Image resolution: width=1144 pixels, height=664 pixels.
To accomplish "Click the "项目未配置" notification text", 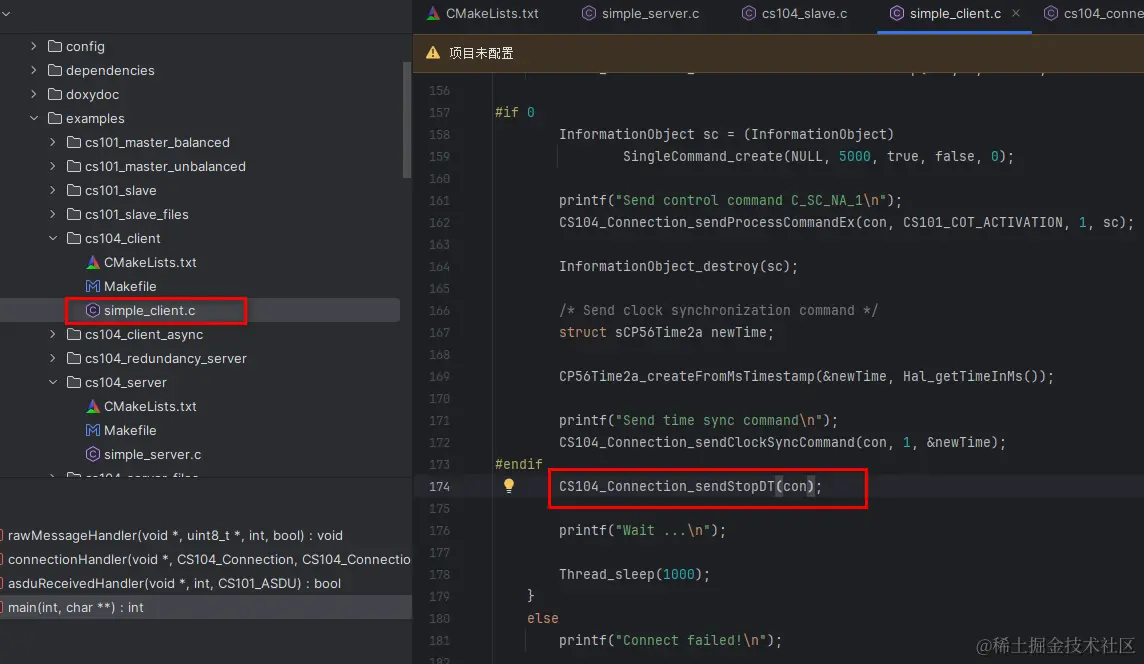I will [482, 53].
